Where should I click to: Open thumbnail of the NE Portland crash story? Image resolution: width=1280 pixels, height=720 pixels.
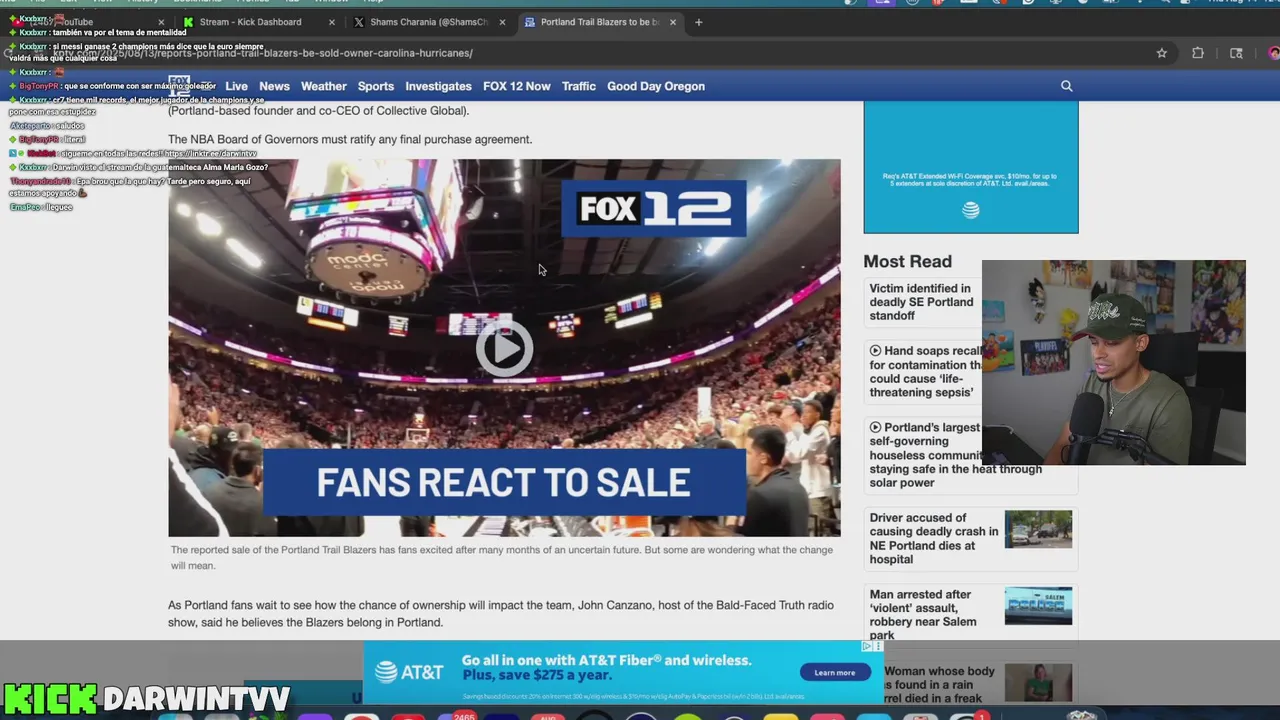(1038, 529)
